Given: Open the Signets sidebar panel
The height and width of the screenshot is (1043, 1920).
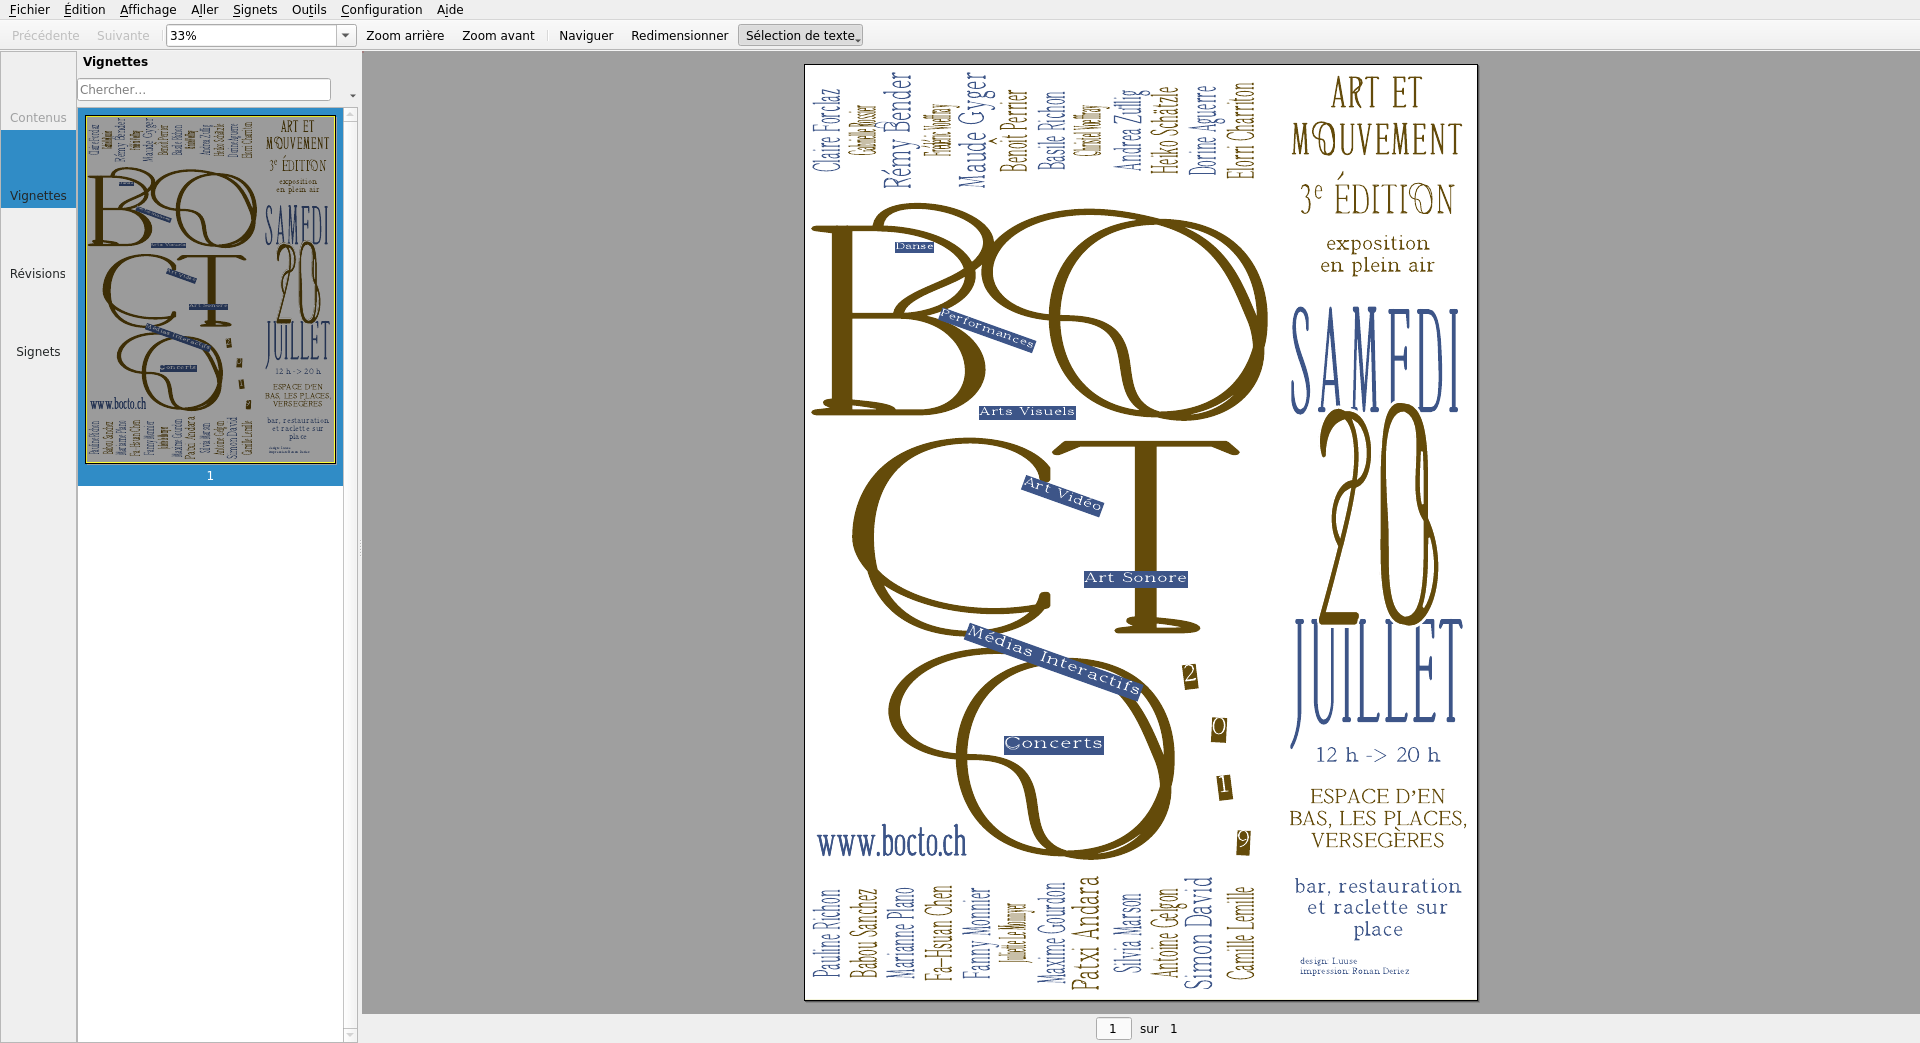Looking at the screenshot, I should 38,351.
